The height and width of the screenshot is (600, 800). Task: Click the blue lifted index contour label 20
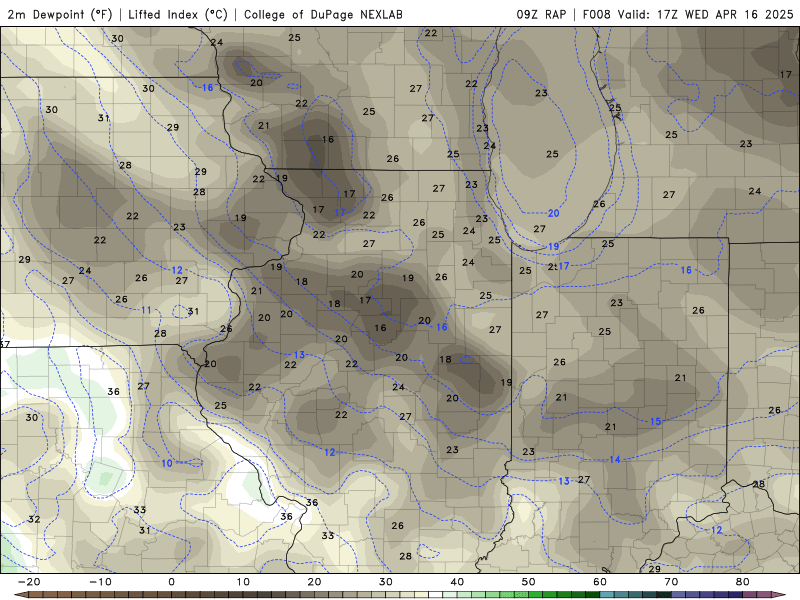(554, 213)
